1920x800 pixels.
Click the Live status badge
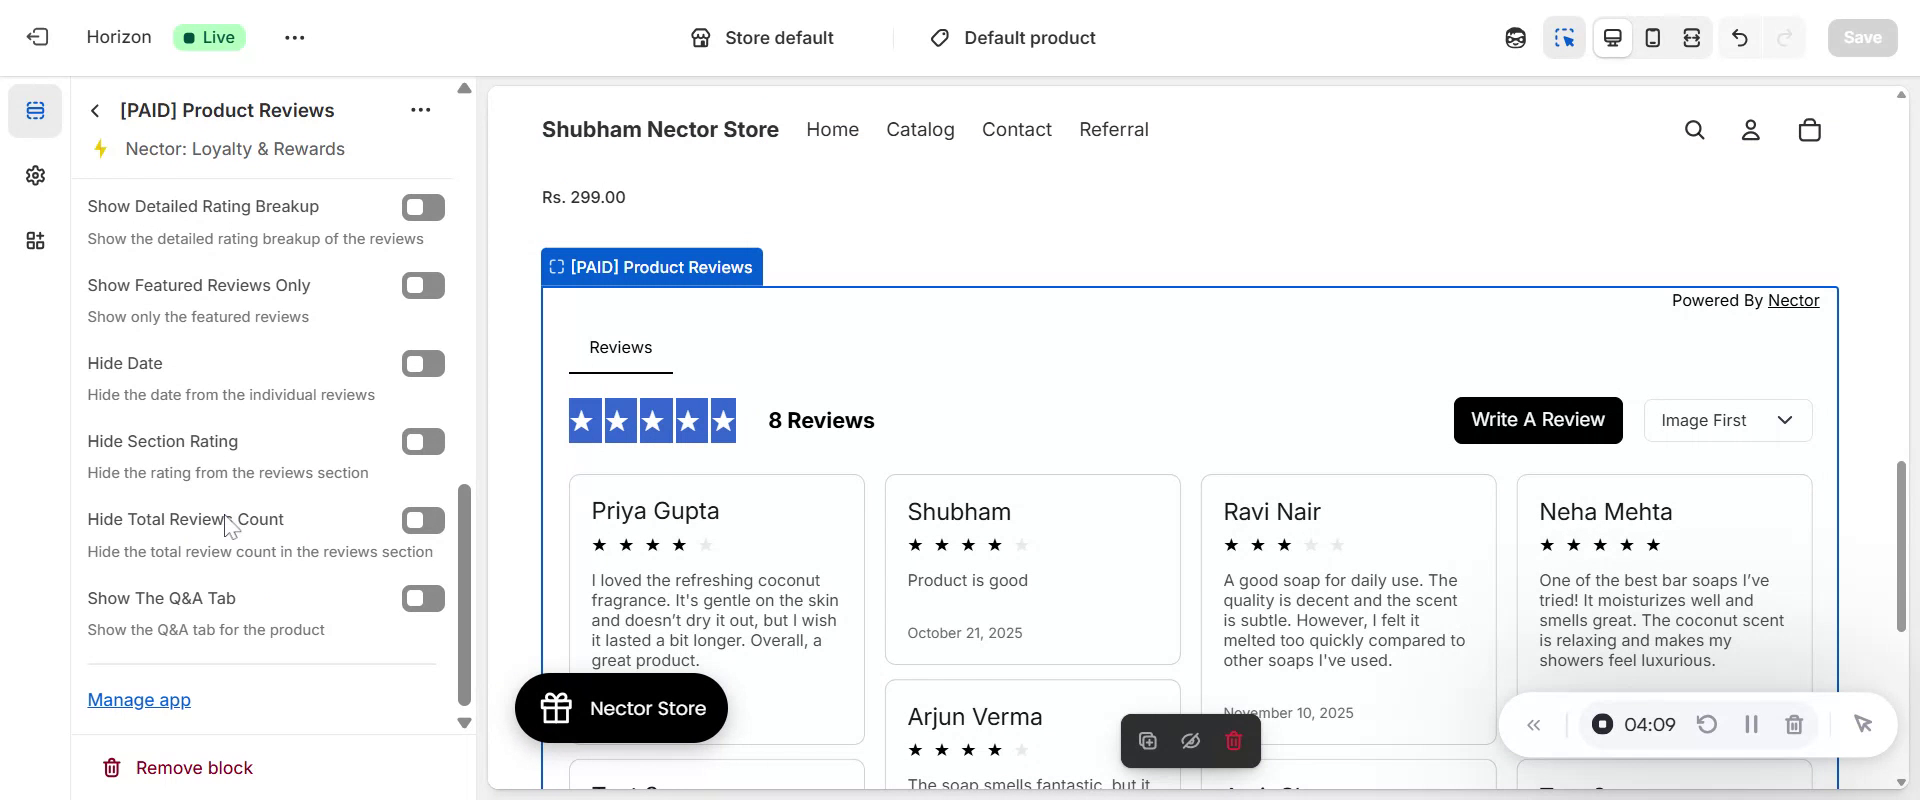(x=210, y=38)
